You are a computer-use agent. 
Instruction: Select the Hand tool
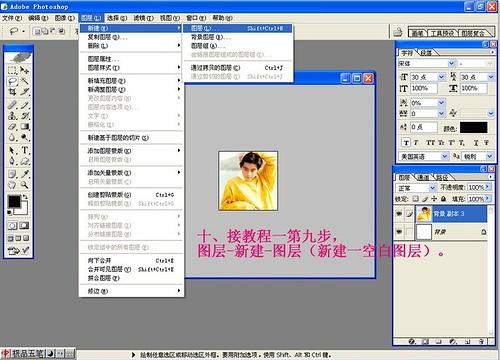point(12,185)
